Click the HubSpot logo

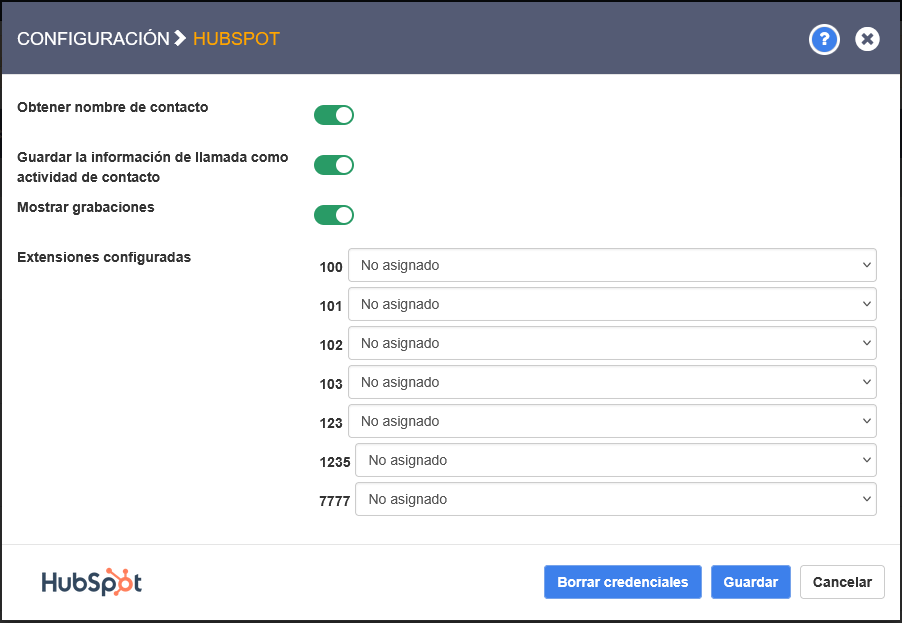tap(92, 582)
